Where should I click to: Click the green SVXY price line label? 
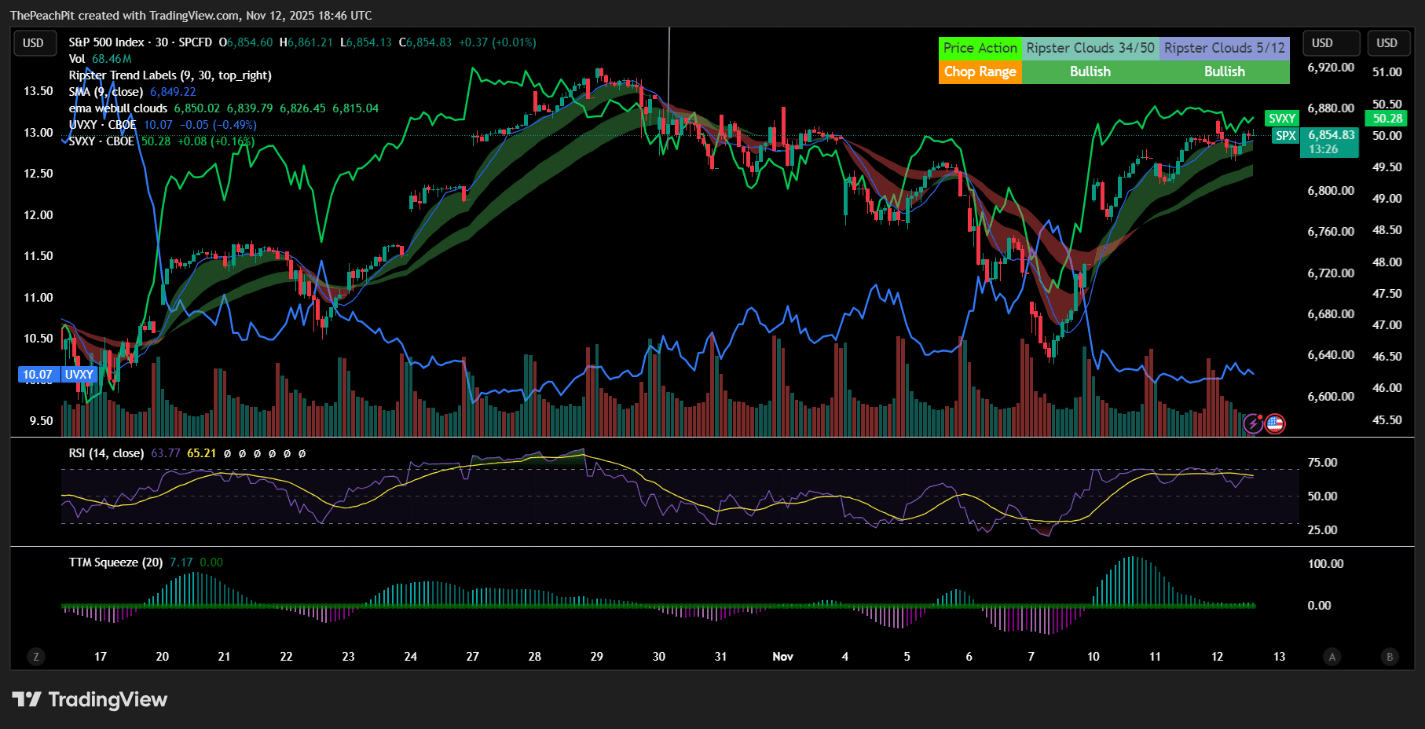click(1281, 118)
